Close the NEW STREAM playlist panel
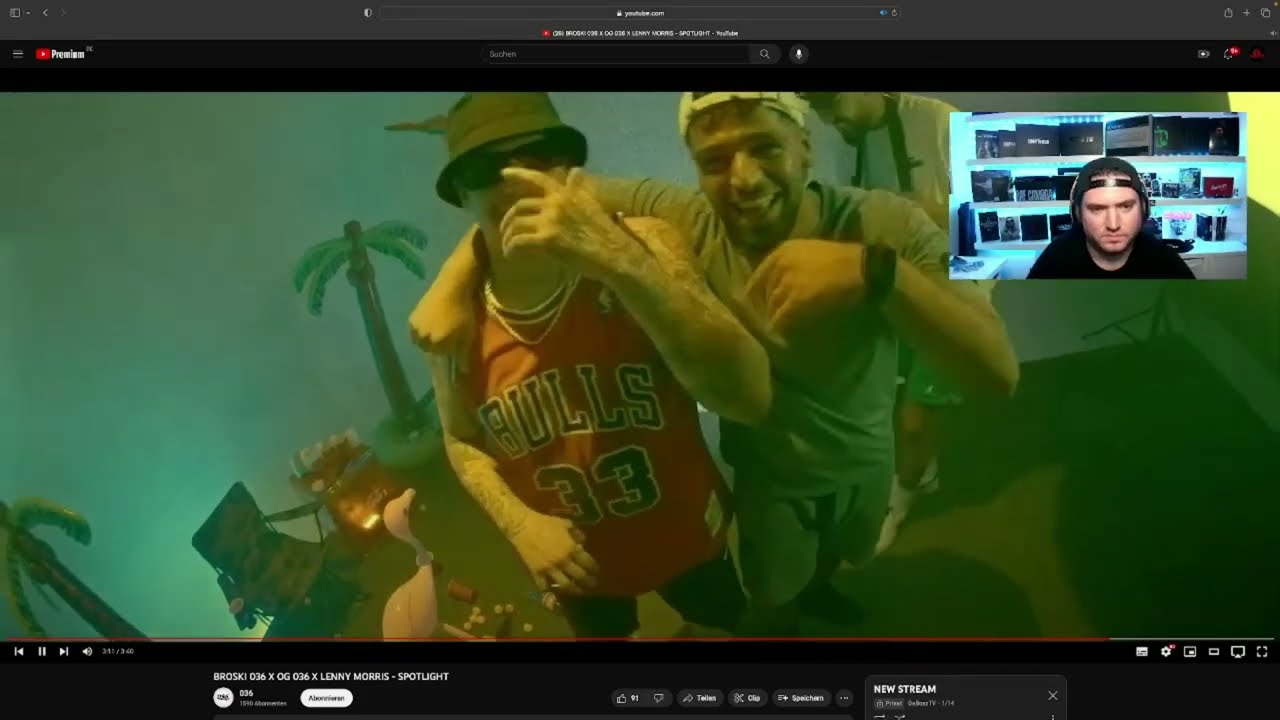 click(x=1052, y=695)
